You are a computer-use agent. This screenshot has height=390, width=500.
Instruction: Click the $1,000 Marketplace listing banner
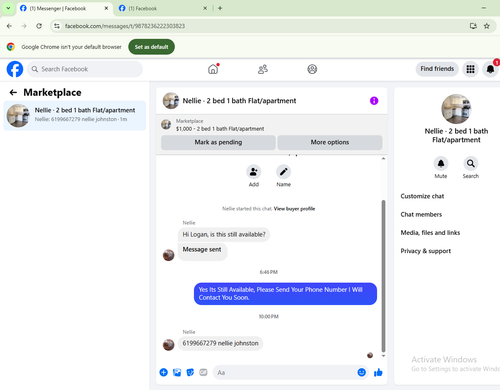[x=272, y=125]
